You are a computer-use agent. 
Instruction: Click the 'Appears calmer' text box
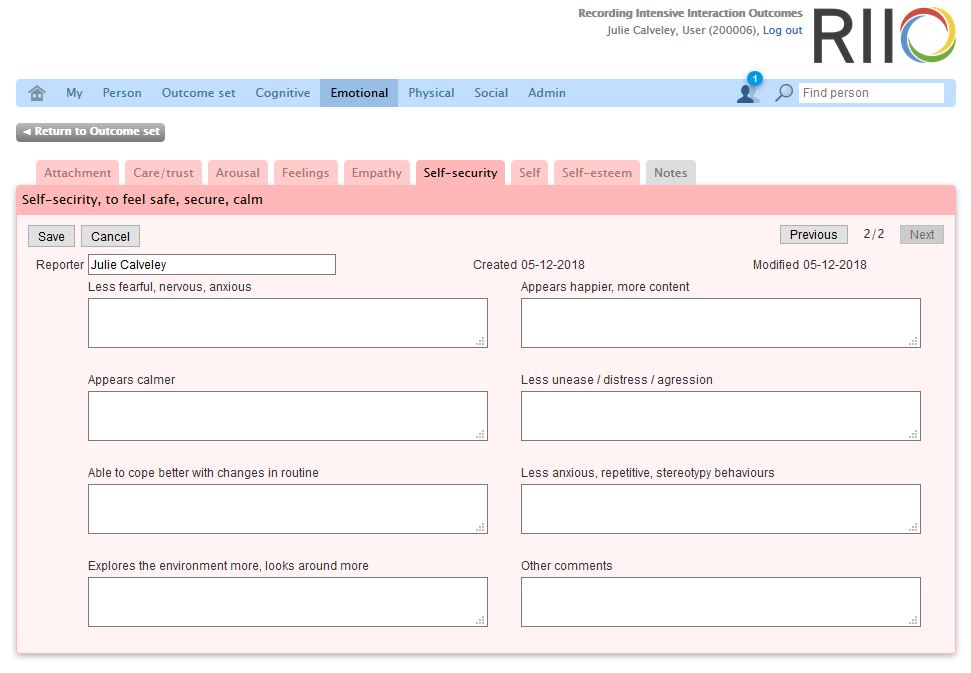288,416
